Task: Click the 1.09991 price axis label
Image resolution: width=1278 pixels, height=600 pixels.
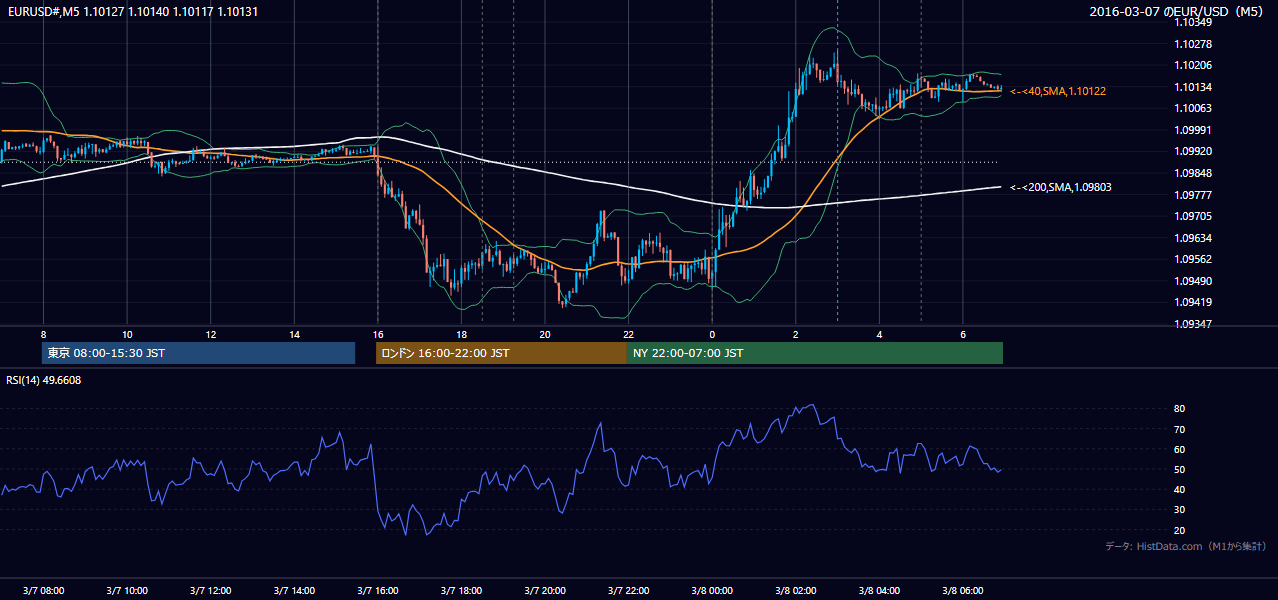Action: pos(1193,130)
